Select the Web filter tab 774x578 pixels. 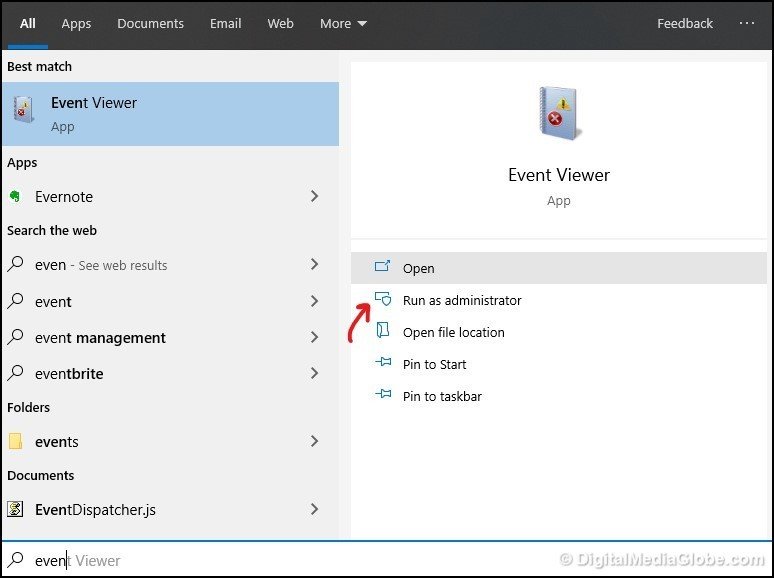tap(280, 24)
